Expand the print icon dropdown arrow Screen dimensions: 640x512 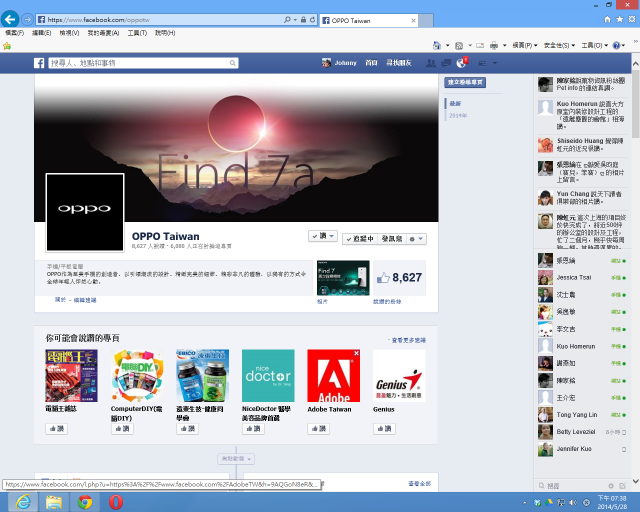504,45
